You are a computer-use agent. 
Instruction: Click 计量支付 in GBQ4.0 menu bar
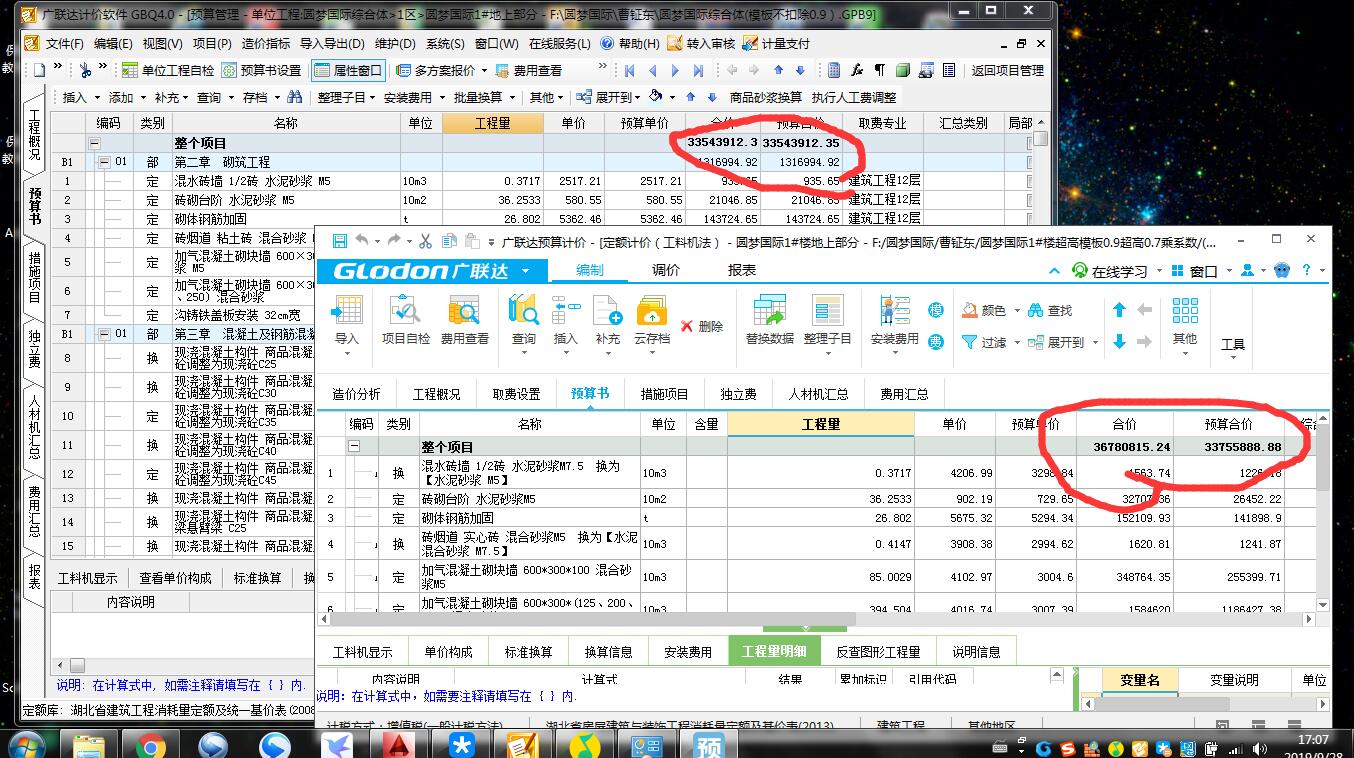[777, 44]
